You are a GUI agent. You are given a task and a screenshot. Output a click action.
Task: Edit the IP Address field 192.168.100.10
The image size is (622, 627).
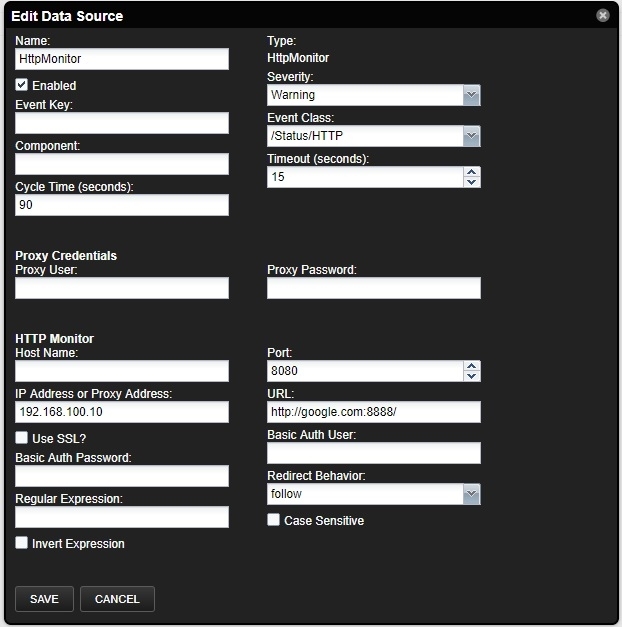point(122,412)
